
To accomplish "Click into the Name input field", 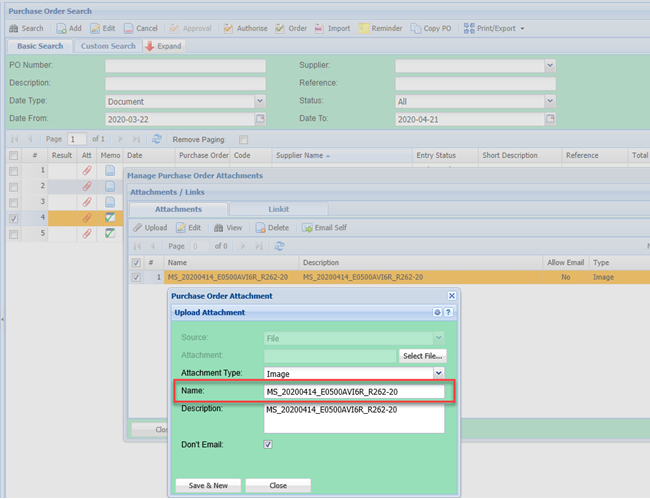I will tap(353, 392).
